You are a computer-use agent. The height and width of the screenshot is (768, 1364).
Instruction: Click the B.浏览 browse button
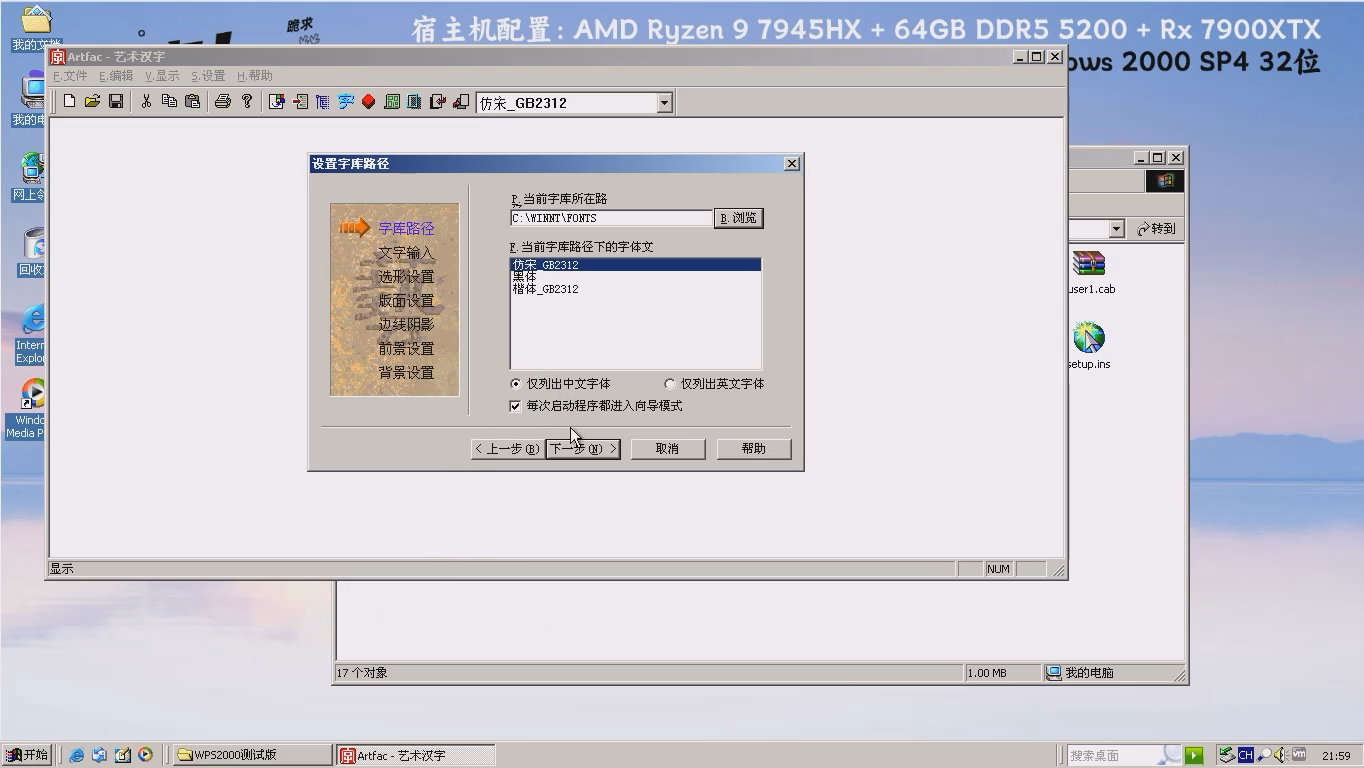point(739,218)
